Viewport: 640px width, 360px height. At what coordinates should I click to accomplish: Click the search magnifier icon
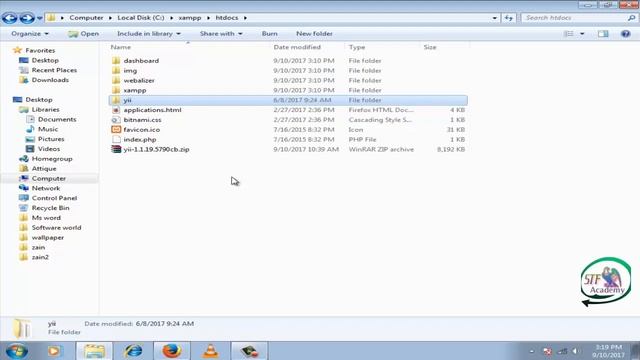pyautogui.click(x=631, y=18)
